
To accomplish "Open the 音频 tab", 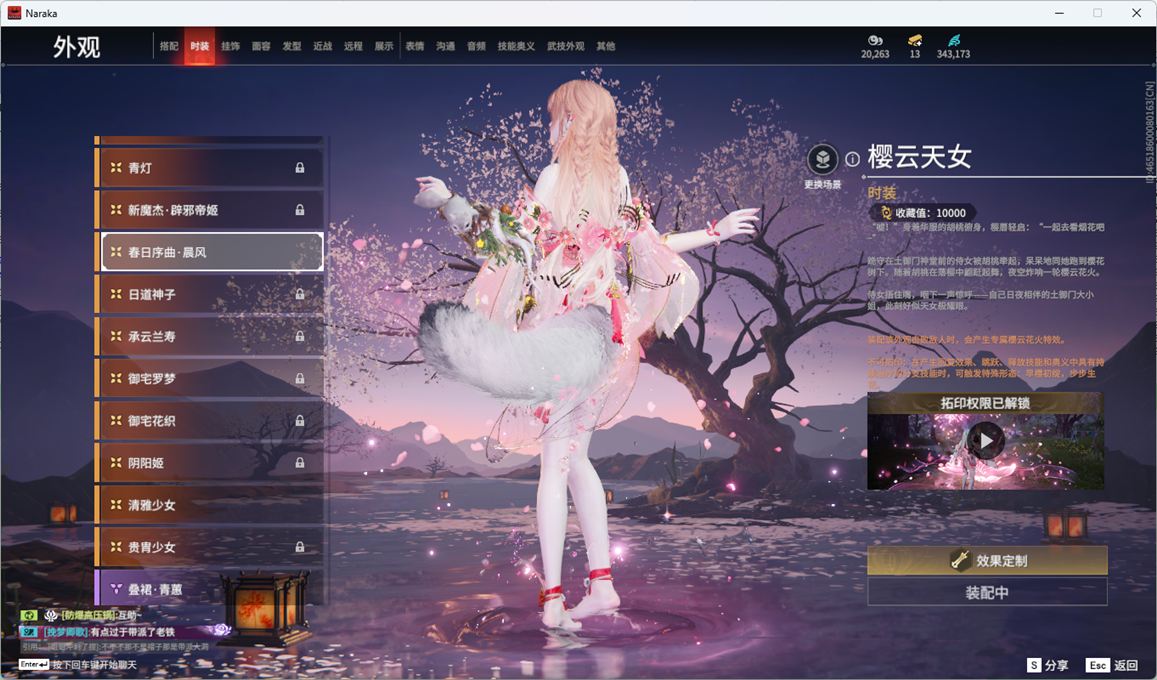I will [x=476, y=46].
